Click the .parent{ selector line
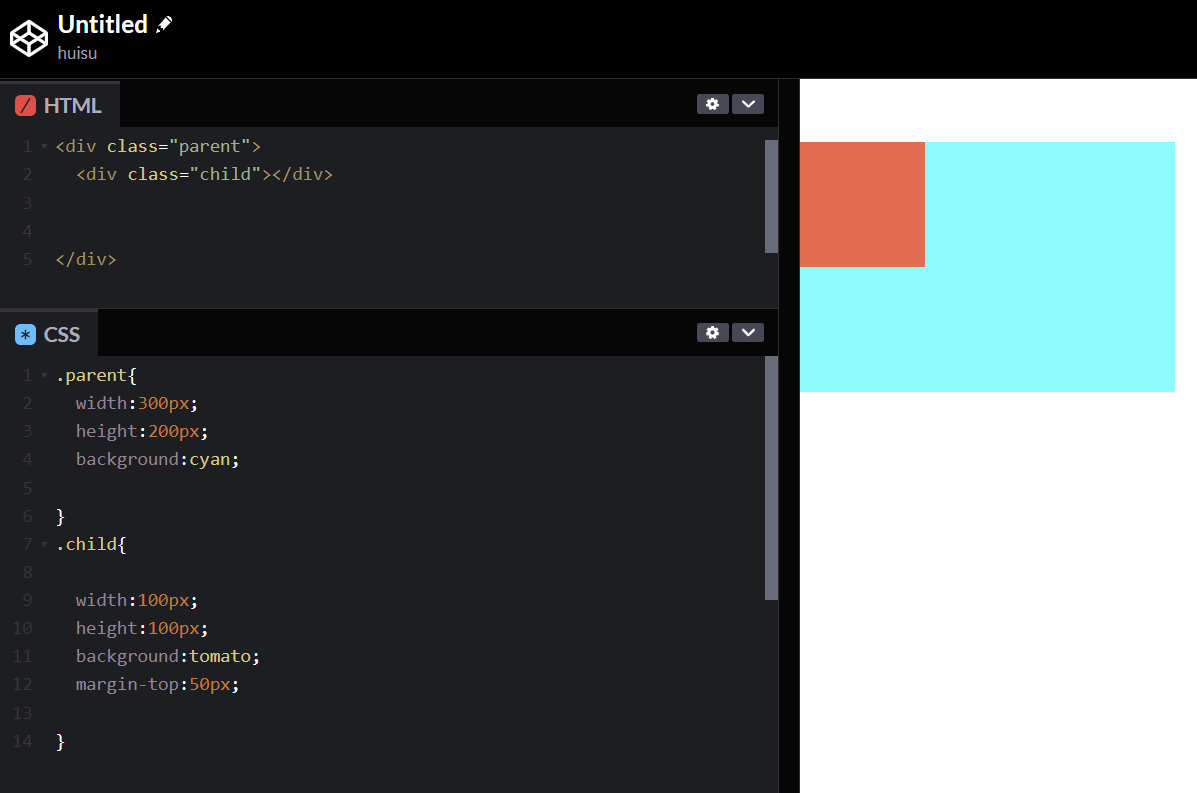1197x793 pixels. click(96, 376)
